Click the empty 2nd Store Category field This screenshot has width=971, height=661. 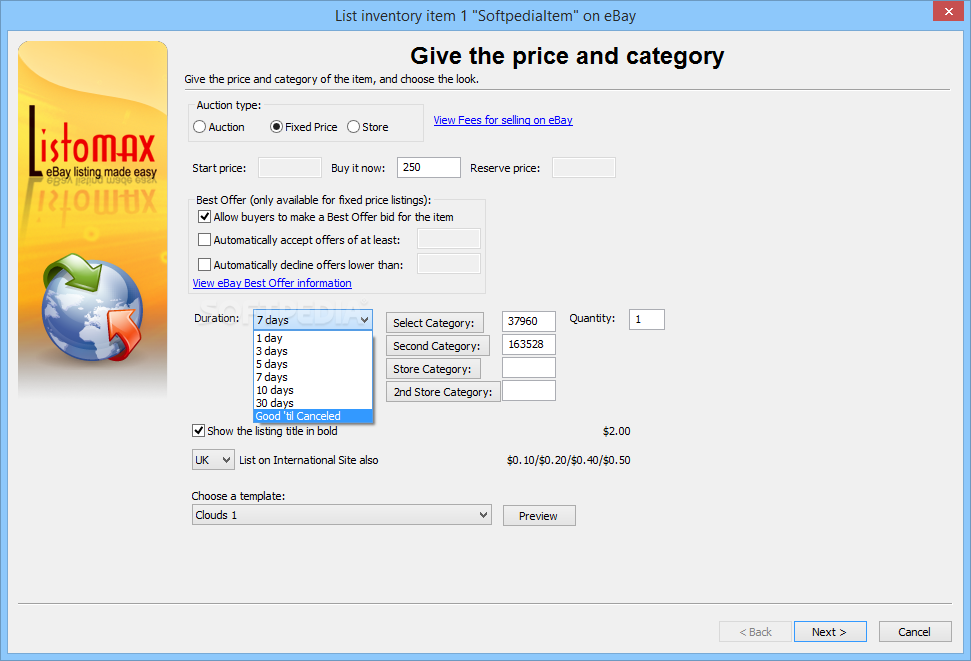point(529,390)
